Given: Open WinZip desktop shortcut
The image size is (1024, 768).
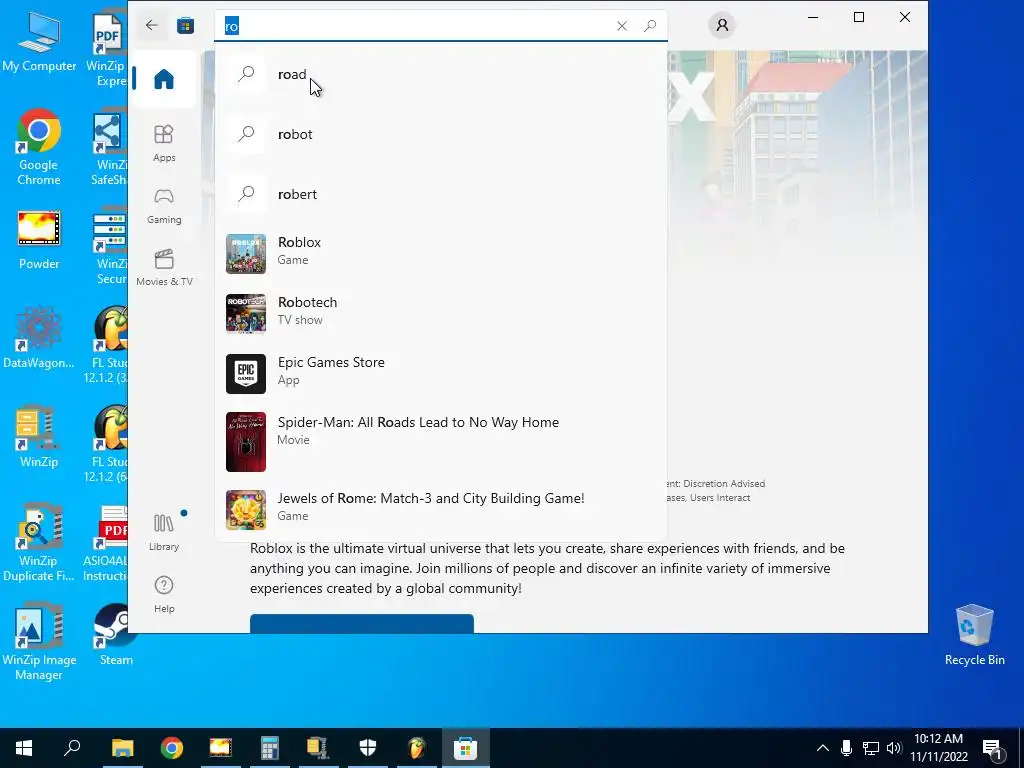Looking at the screenshot, I should (39, 437).
